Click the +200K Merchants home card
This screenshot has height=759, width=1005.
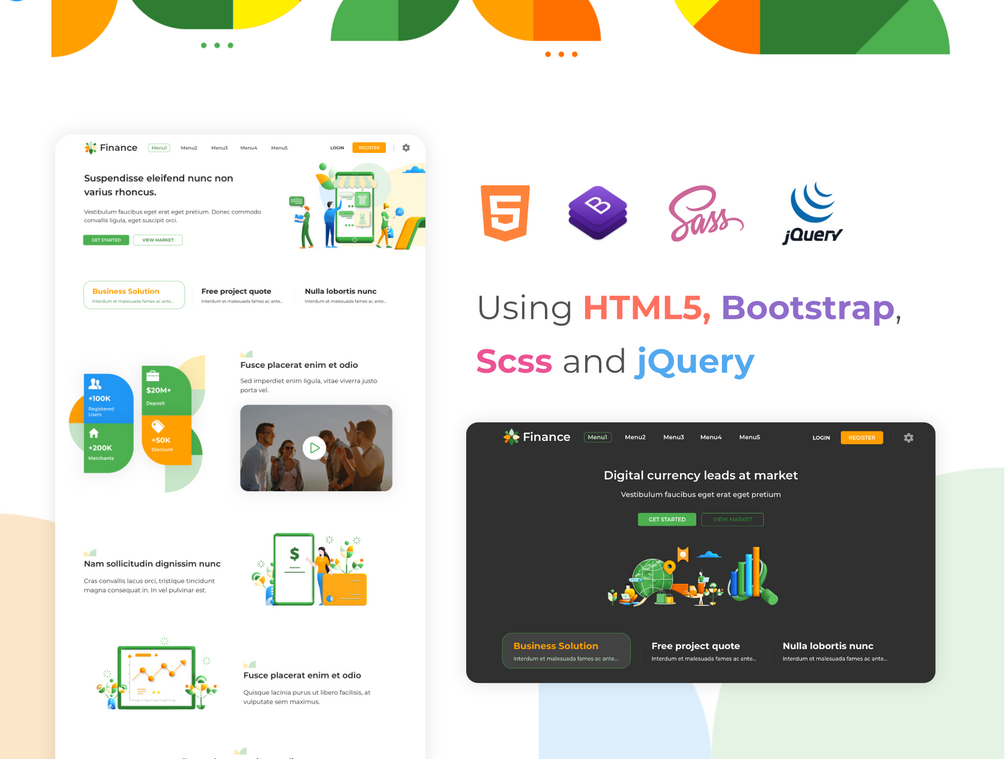108,448
